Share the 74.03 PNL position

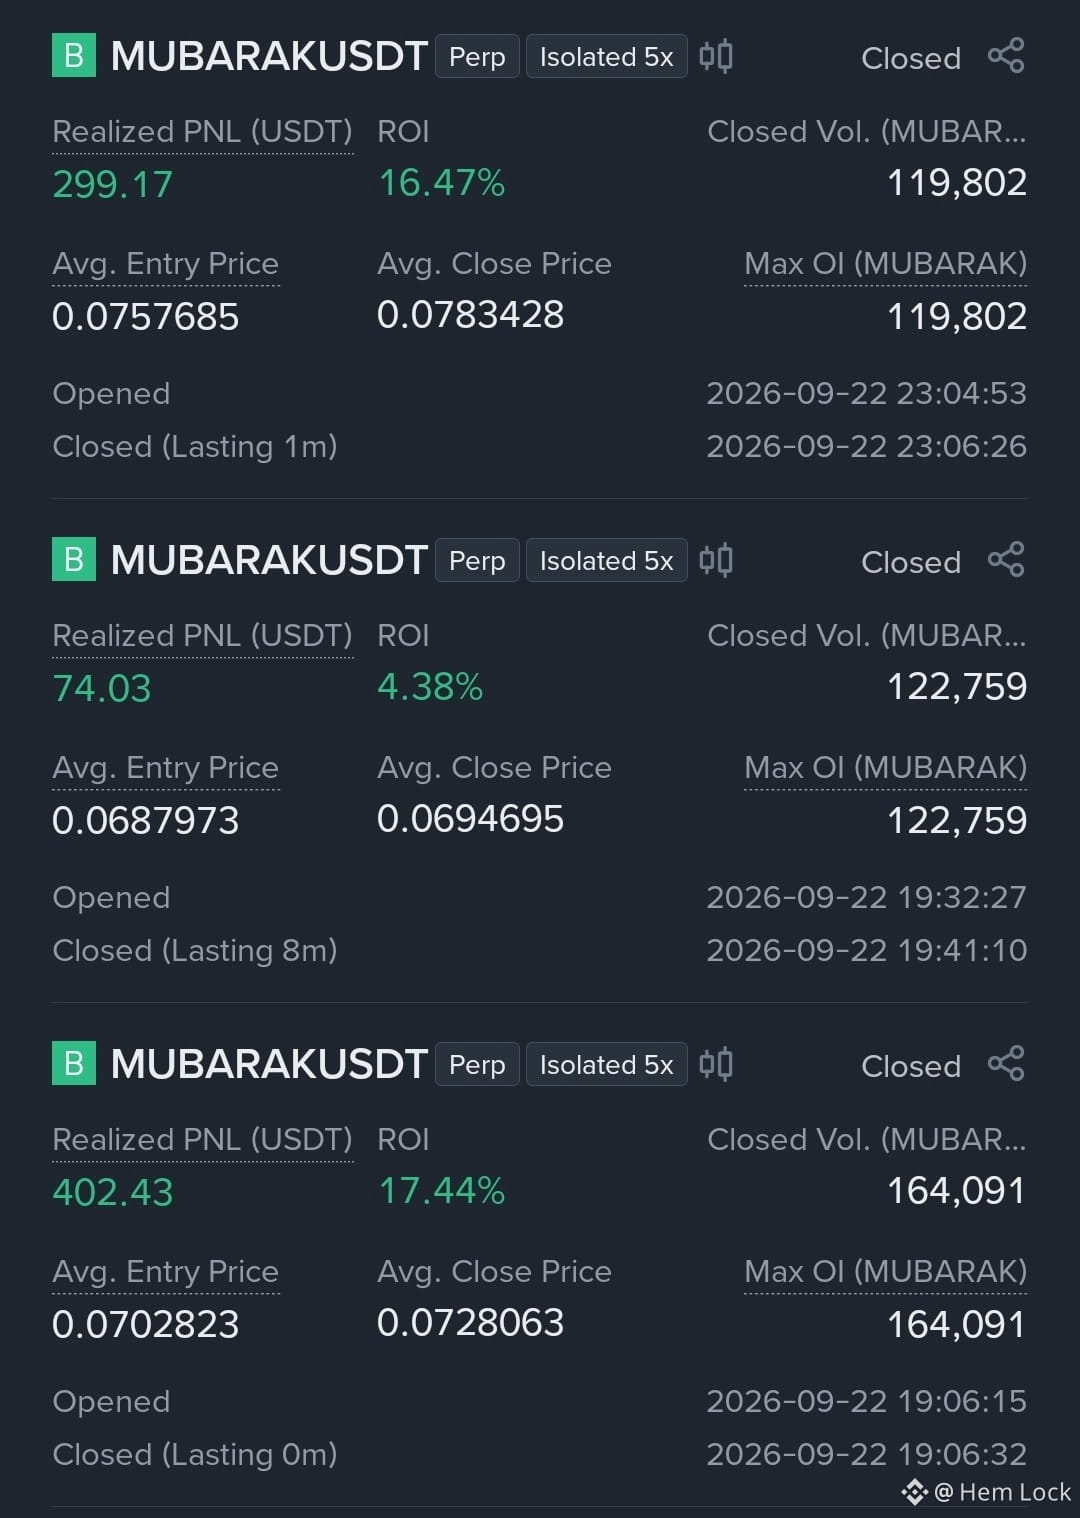click(x=1006, y=560)
